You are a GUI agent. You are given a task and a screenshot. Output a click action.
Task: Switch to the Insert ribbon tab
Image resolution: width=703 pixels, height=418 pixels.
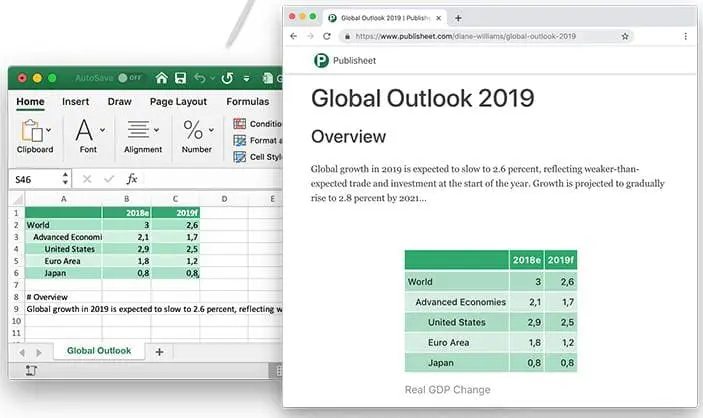click(x=75, y=102)
